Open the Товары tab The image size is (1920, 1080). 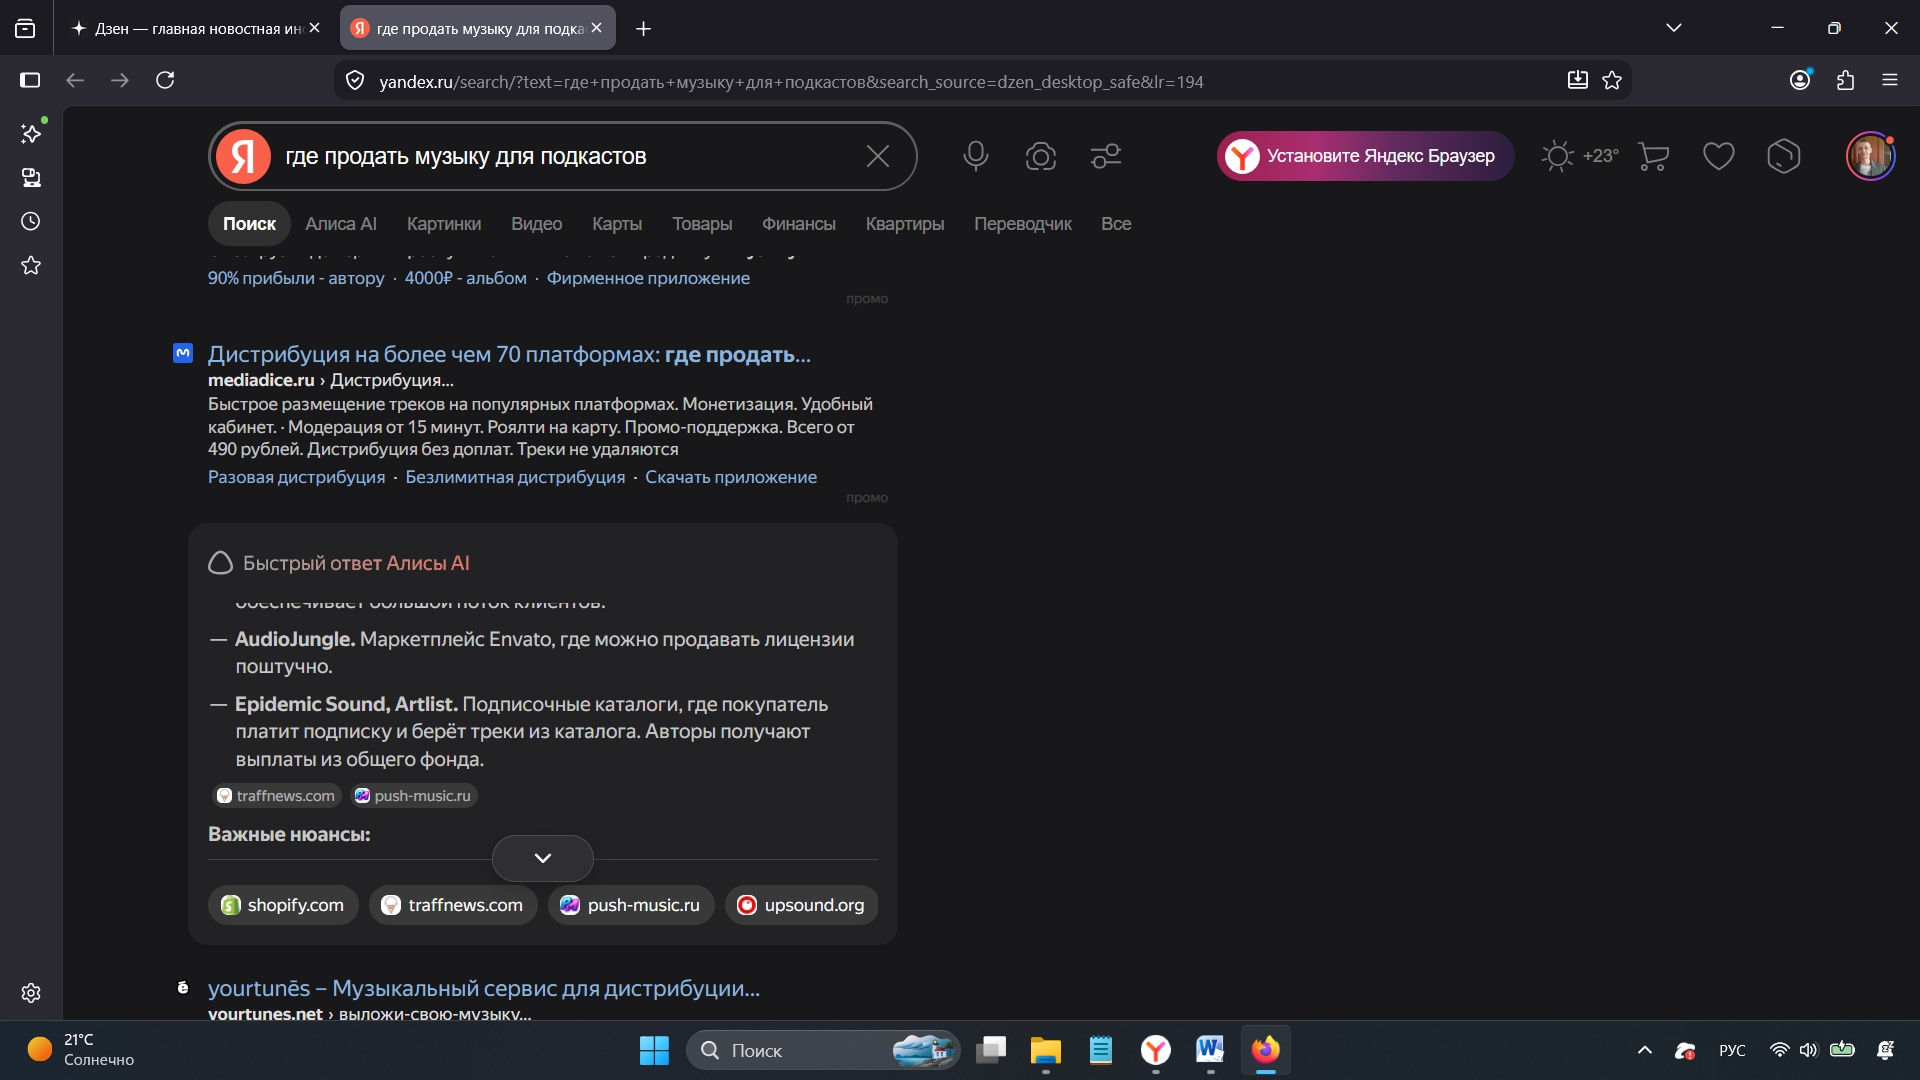[702, 224]
